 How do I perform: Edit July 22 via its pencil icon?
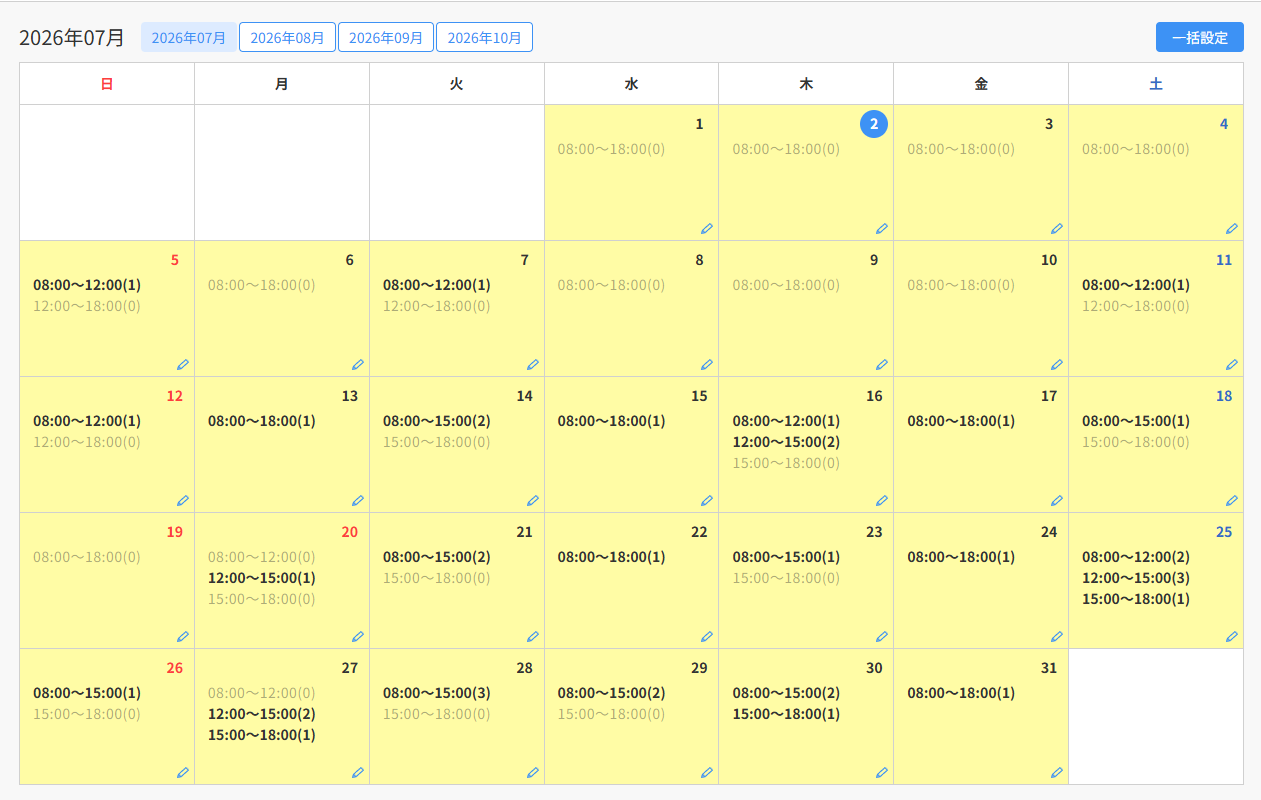pyautogui.click(x=707, y=636)
